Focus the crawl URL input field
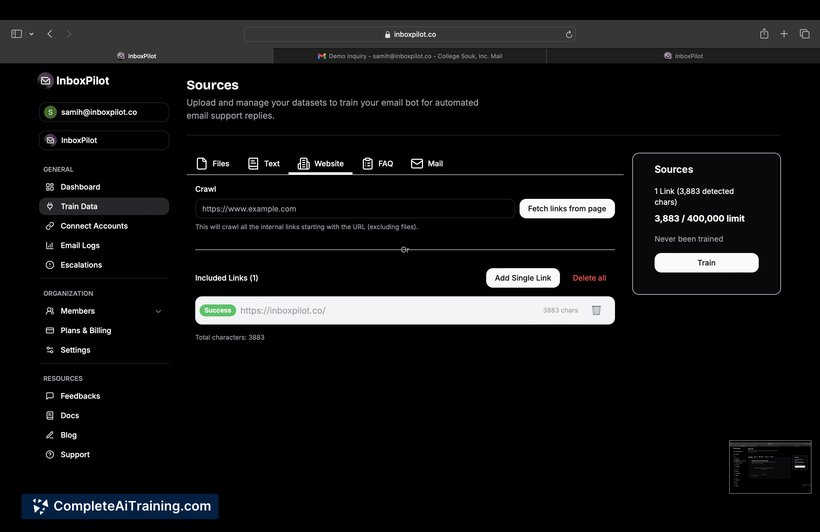 click(x=355, y=209)
